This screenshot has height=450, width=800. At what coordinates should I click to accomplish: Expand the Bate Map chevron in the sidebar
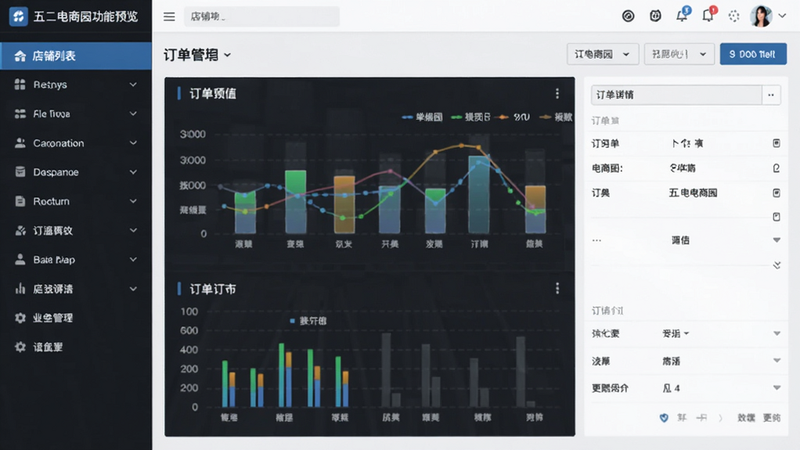[133, 259]
